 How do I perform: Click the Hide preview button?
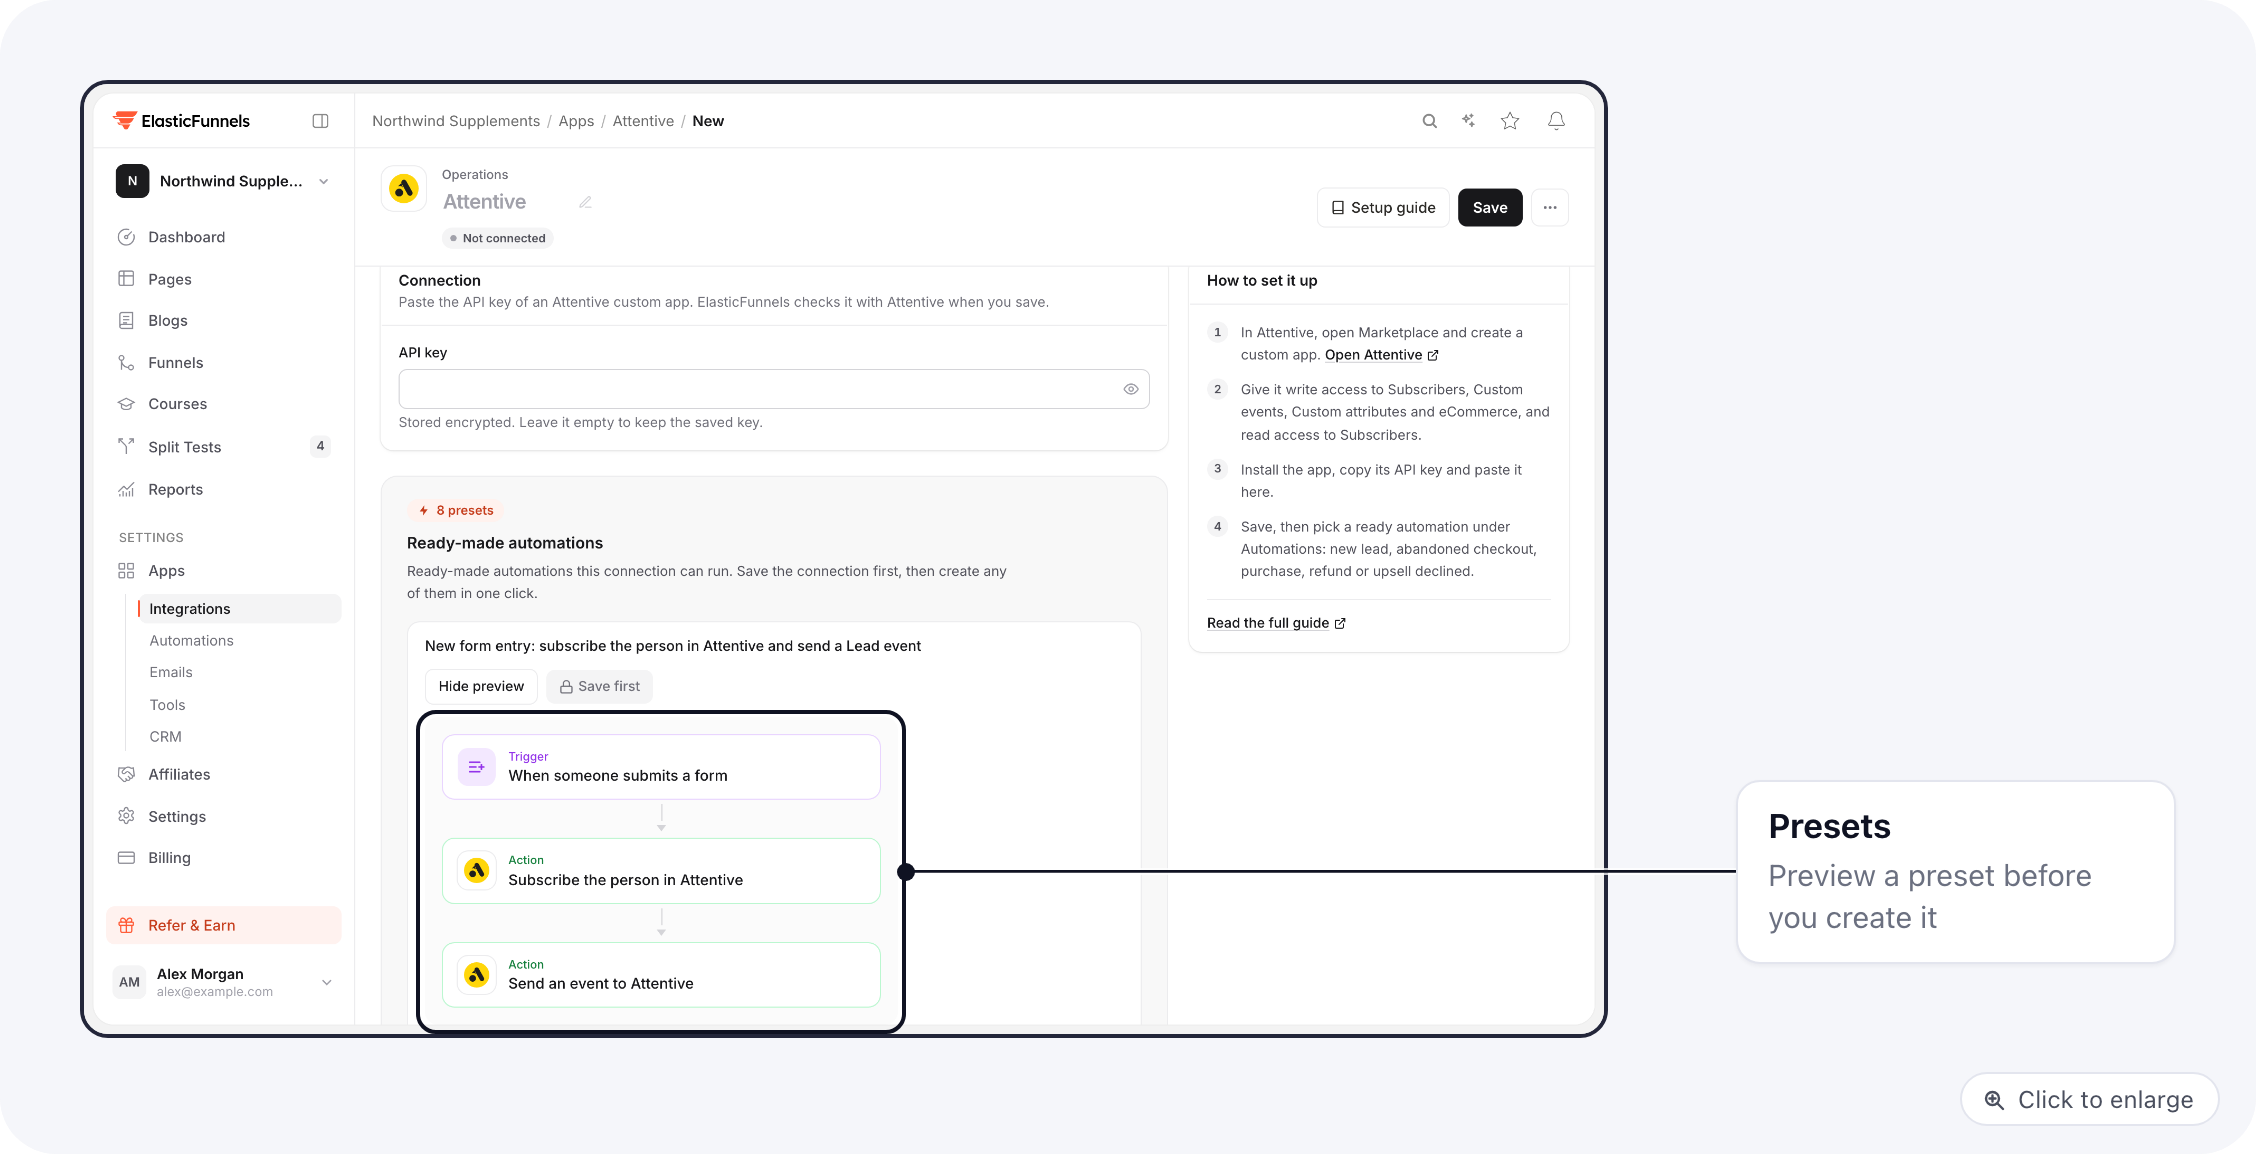(x=481, y=686)
